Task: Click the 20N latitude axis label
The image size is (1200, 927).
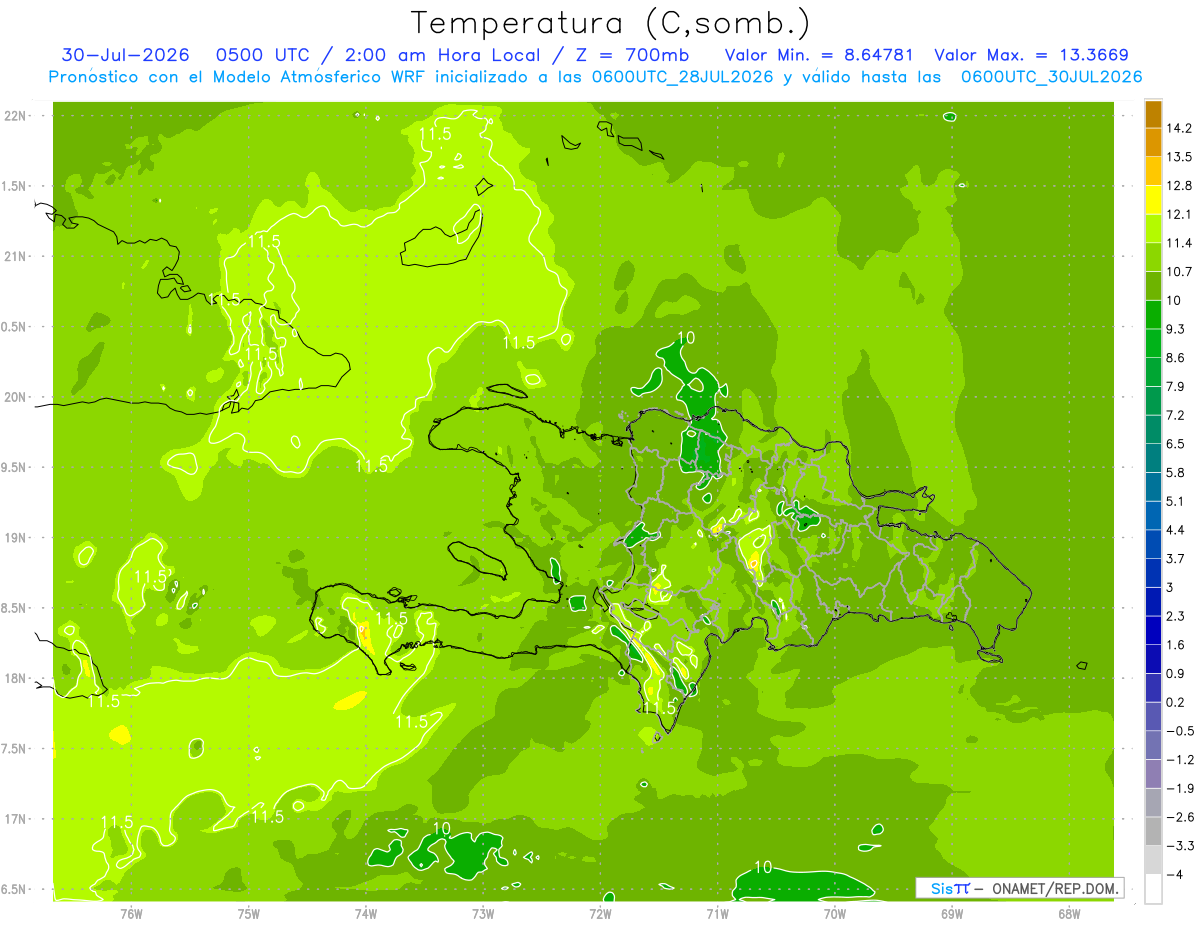Action: (x=15, y=397)
